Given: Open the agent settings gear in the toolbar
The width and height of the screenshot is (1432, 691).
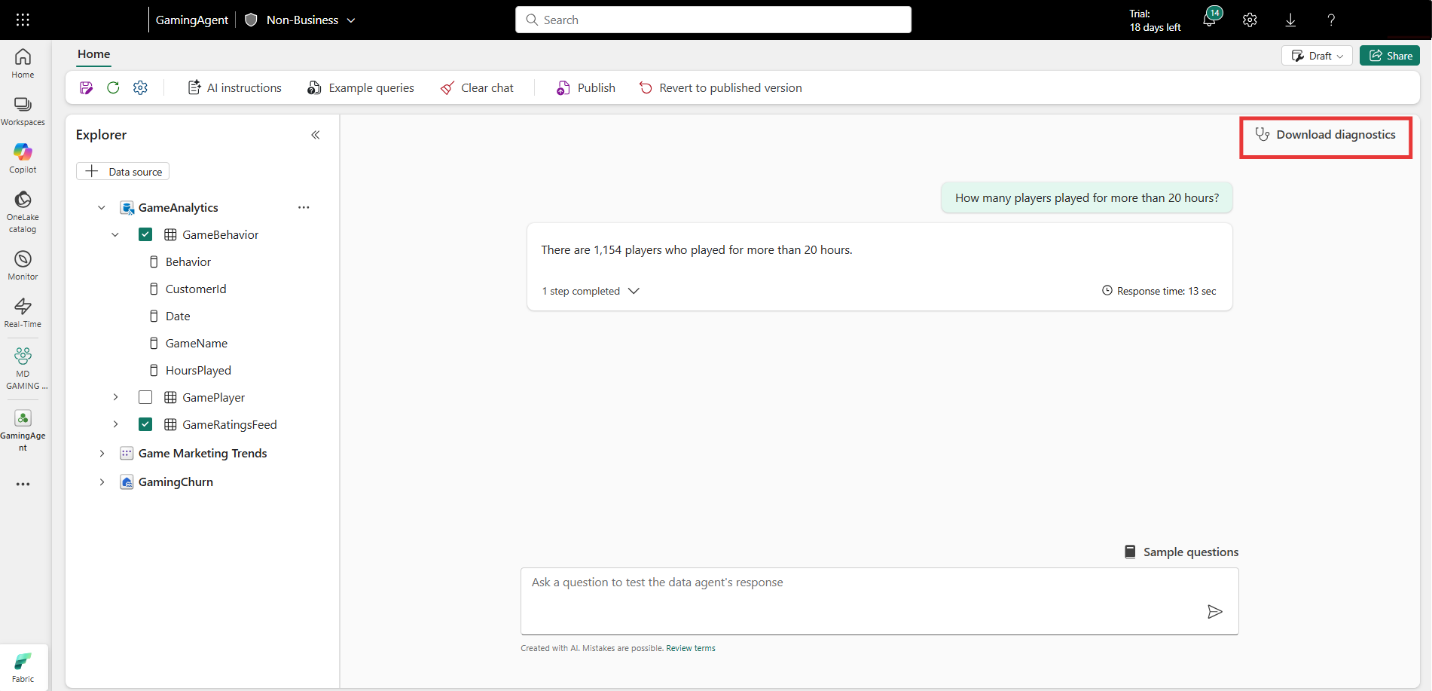Looking at the screenshot, I should (x=140, y=87).
